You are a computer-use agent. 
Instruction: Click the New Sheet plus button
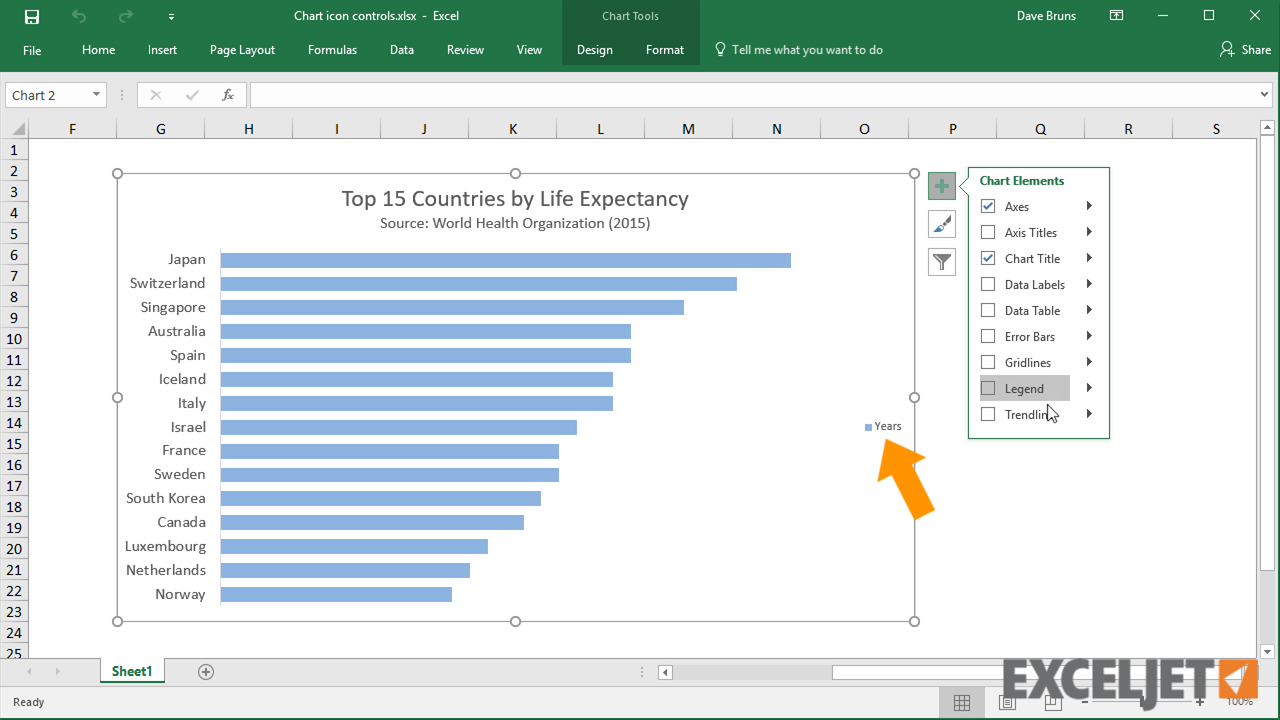tap(206, 671)
